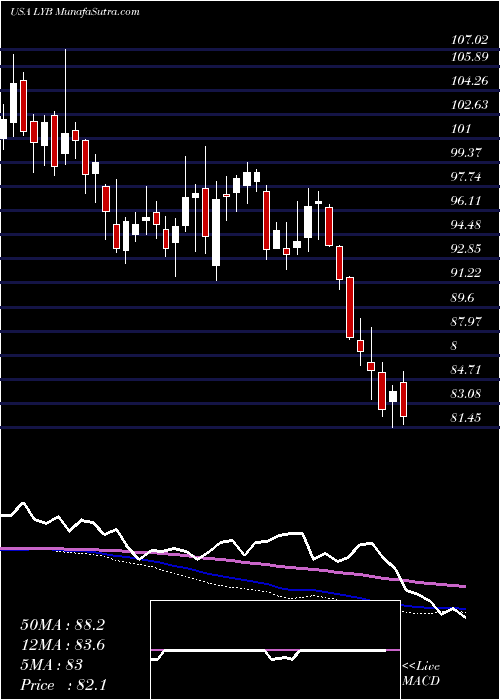Image resolution: width=500 pixels, height=700 pixels.
Task: Click the <<Live MACD label
Action: pos(421,674)
